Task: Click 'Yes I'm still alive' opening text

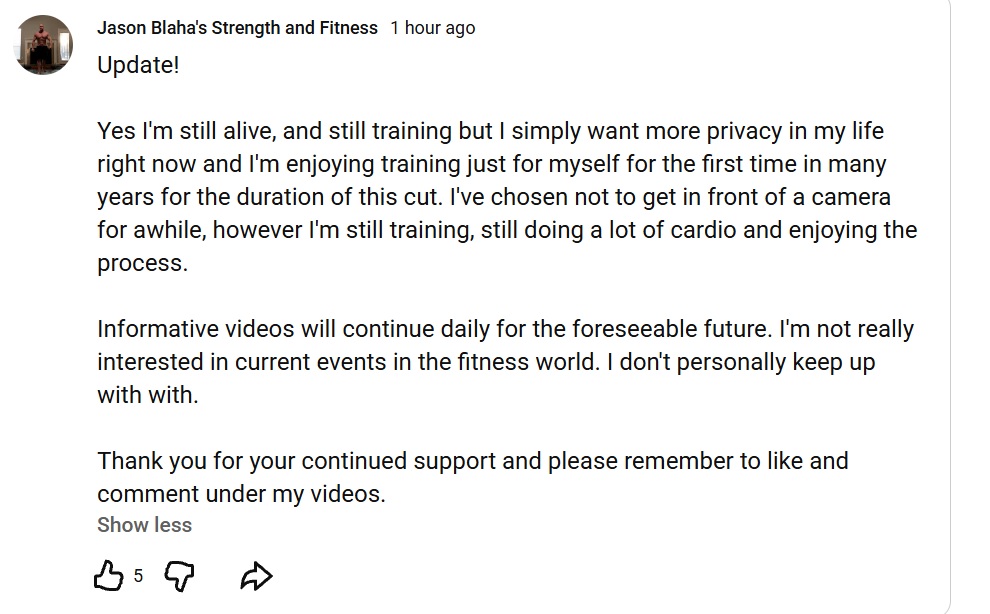Action: coord(186,131)
